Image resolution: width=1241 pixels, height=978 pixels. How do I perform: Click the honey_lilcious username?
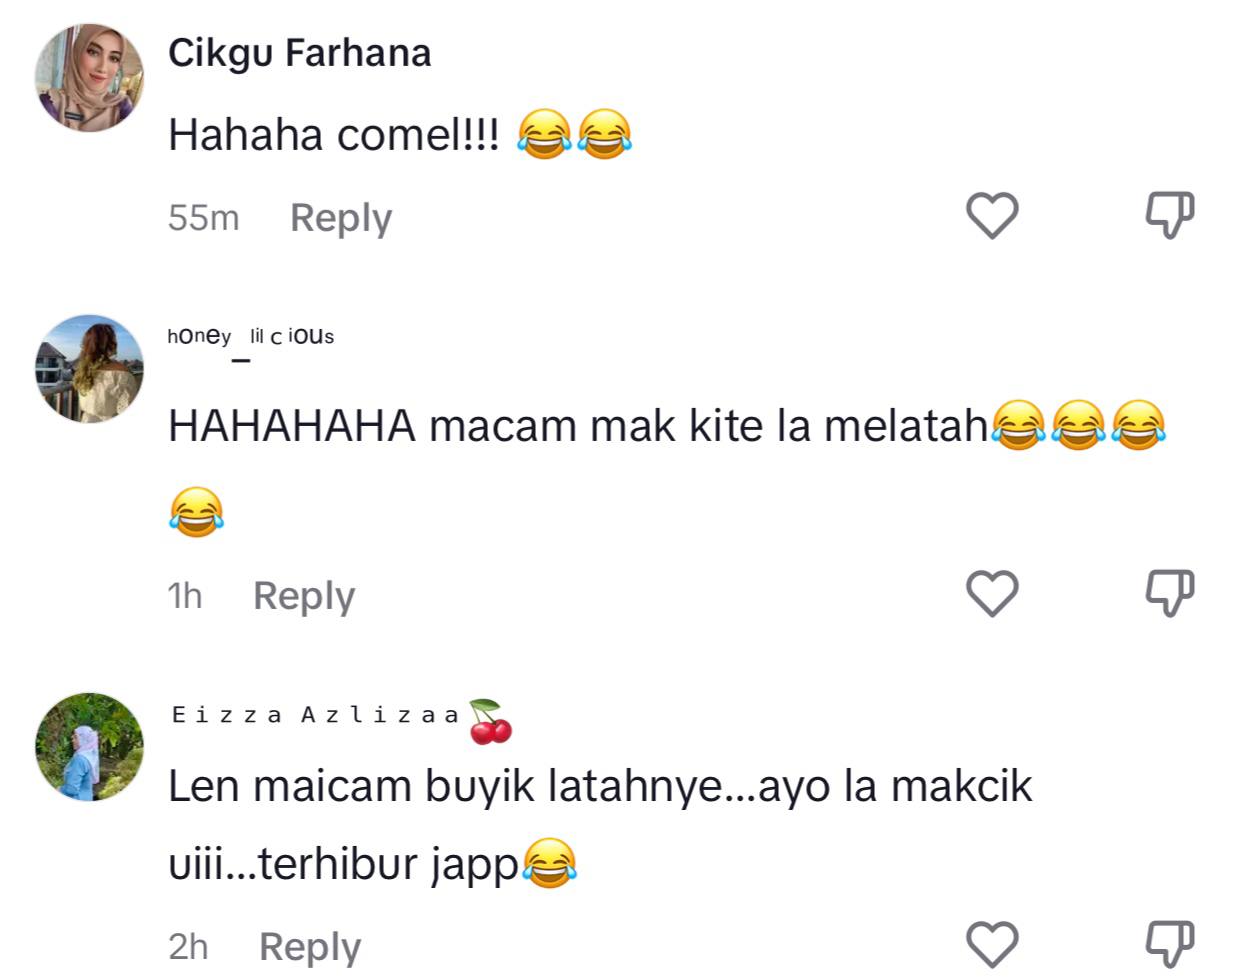point(250,337)
